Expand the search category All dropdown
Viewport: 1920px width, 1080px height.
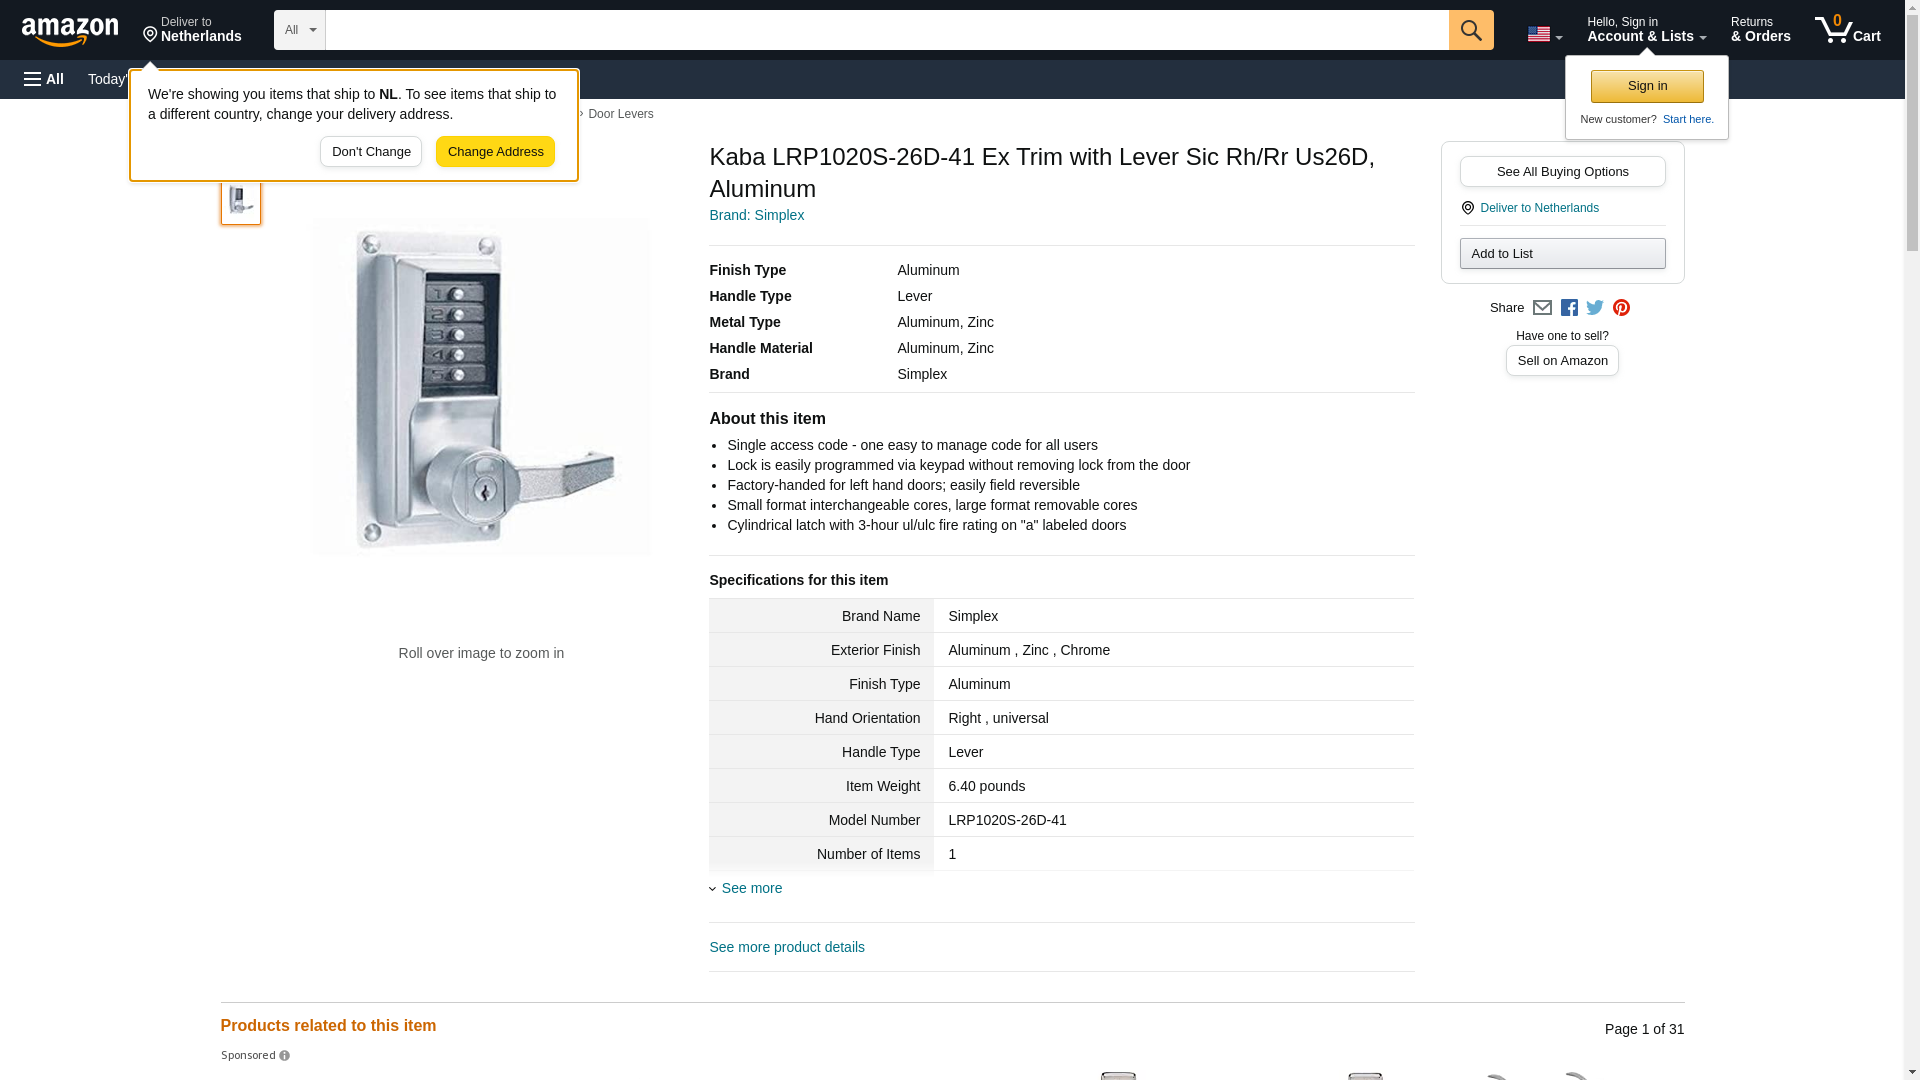point(299,30)
